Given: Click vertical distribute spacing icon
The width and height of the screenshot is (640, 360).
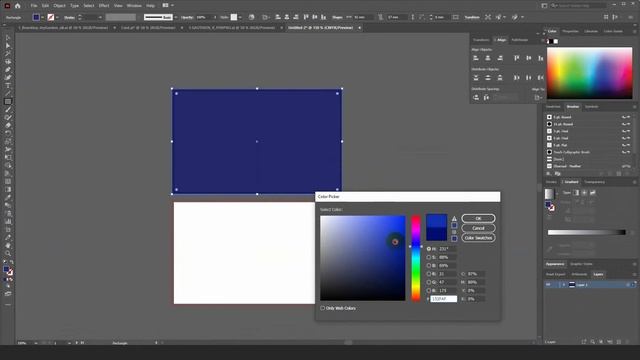Looking at the screenshot, I should pos(476,98).
